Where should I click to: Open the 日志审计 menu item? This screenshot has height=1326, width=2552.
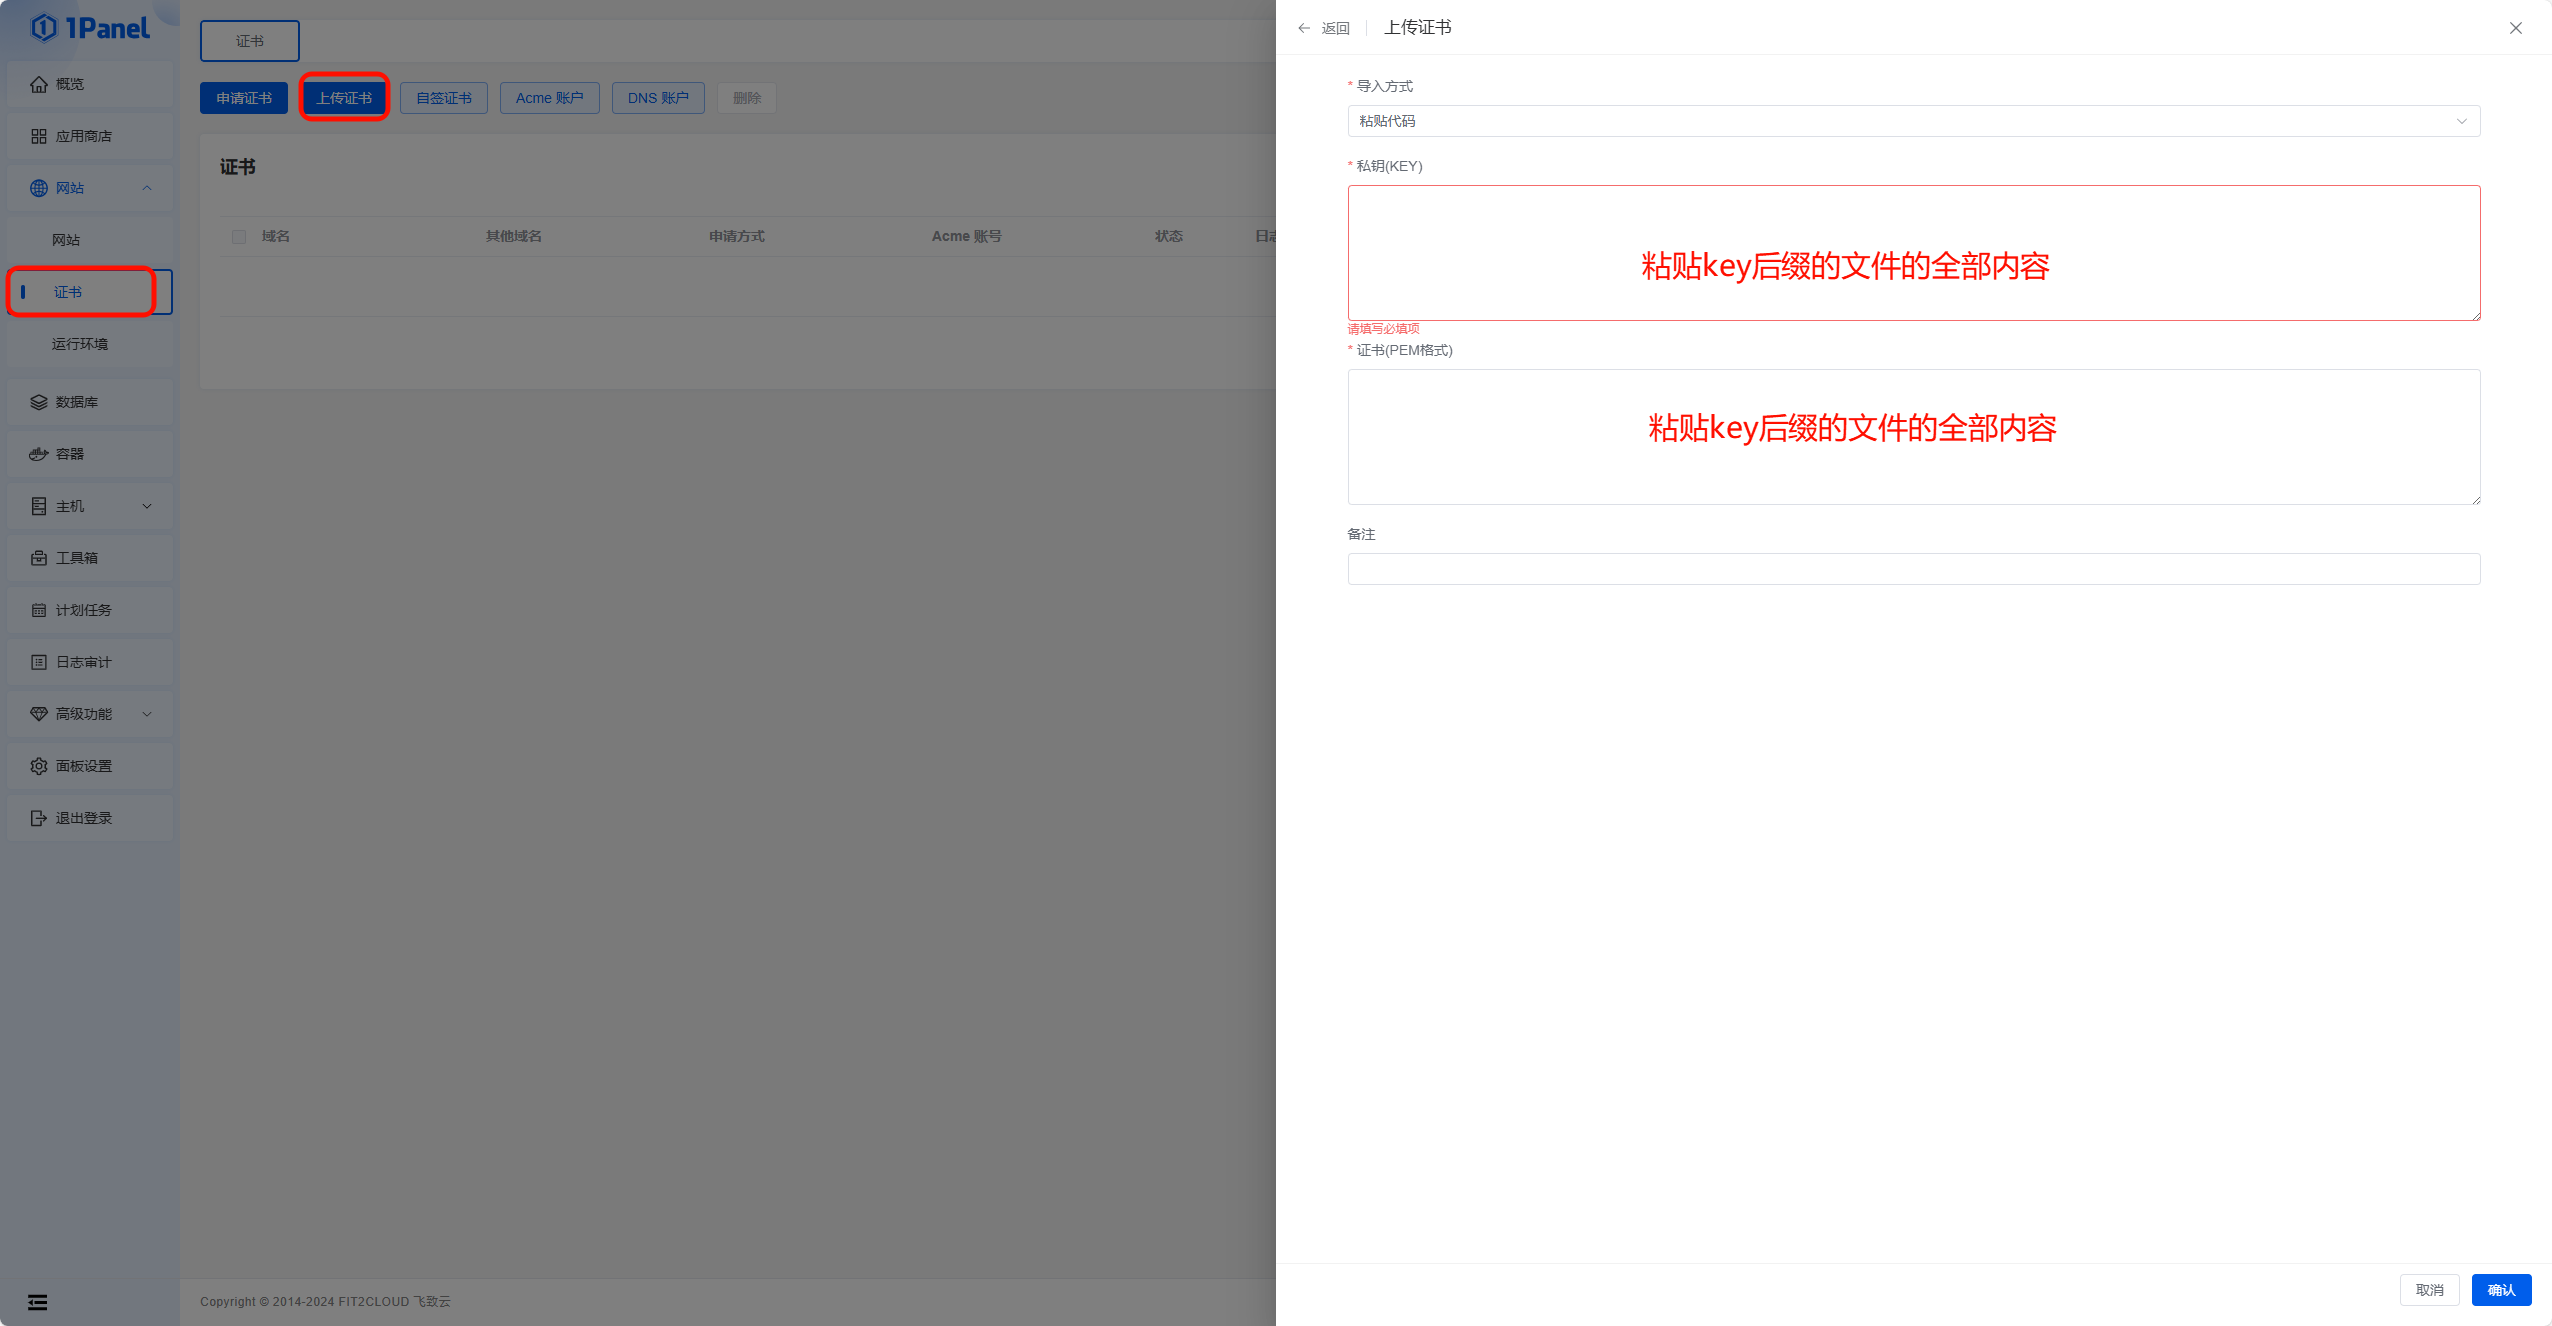pos(84,662)
